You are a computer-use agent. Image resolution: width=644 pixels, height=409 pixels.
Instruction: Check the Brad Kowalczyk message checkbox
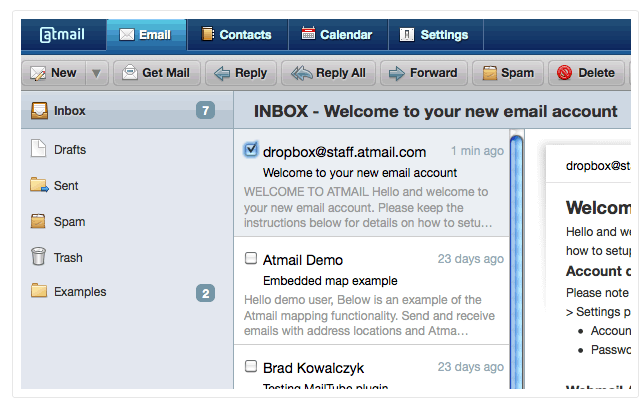[251, 366]
